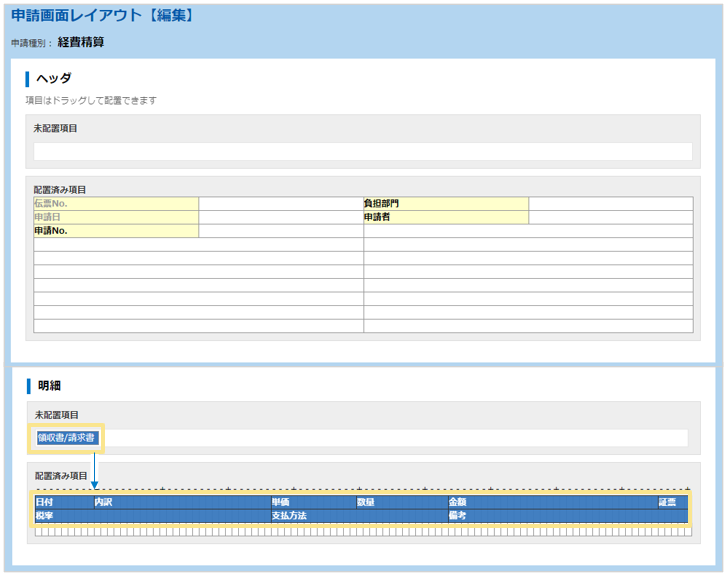This screenshot has height=575, width=724.
Task: Click the empty cell right of 申請者
Action: pos(610,217)
